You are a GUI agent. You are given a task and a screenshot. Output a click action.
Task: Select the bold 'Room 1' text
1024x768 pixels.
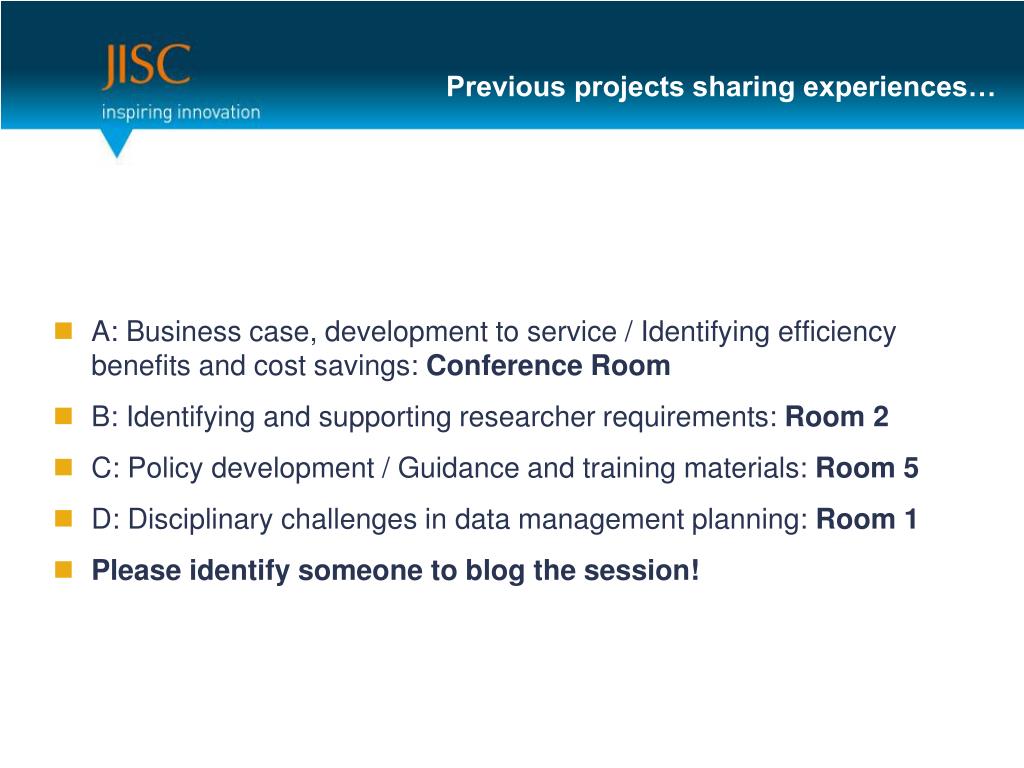coord(867,519)
